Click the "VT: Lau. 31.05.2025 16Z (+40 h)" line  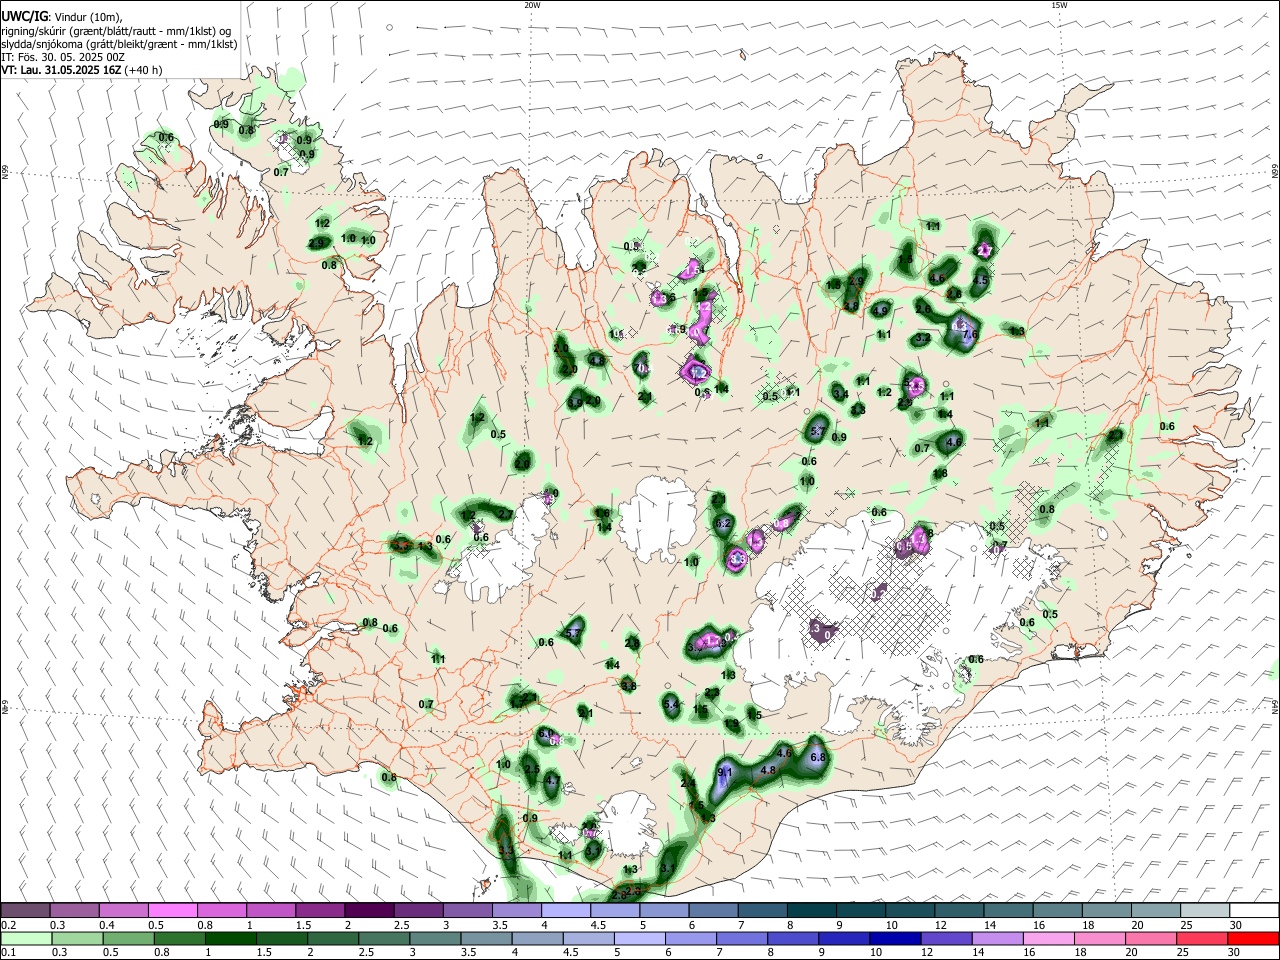[x=82, y=70]
